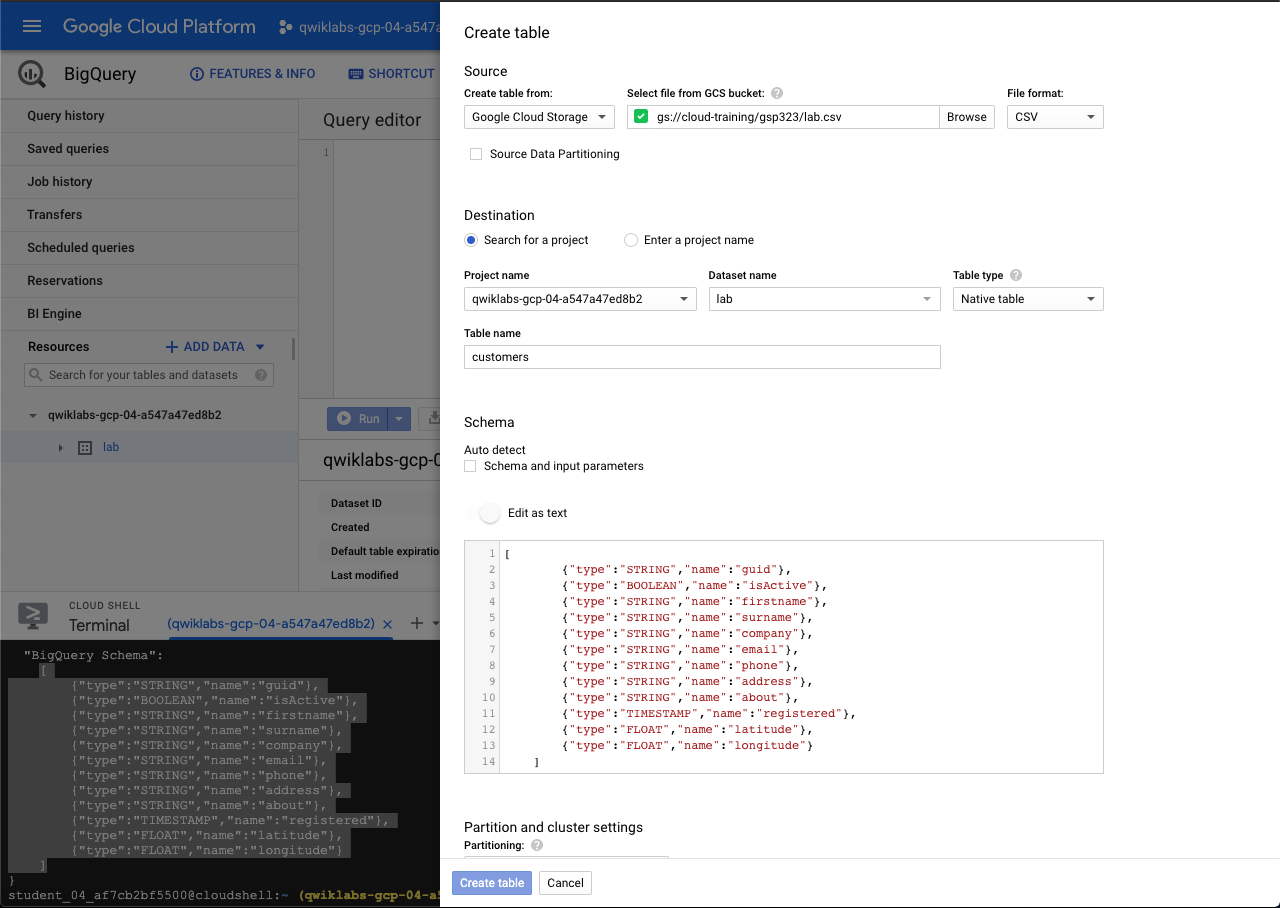
Task: Click the Cloud Shell terminal tab label
Action: tap(271, 624)
